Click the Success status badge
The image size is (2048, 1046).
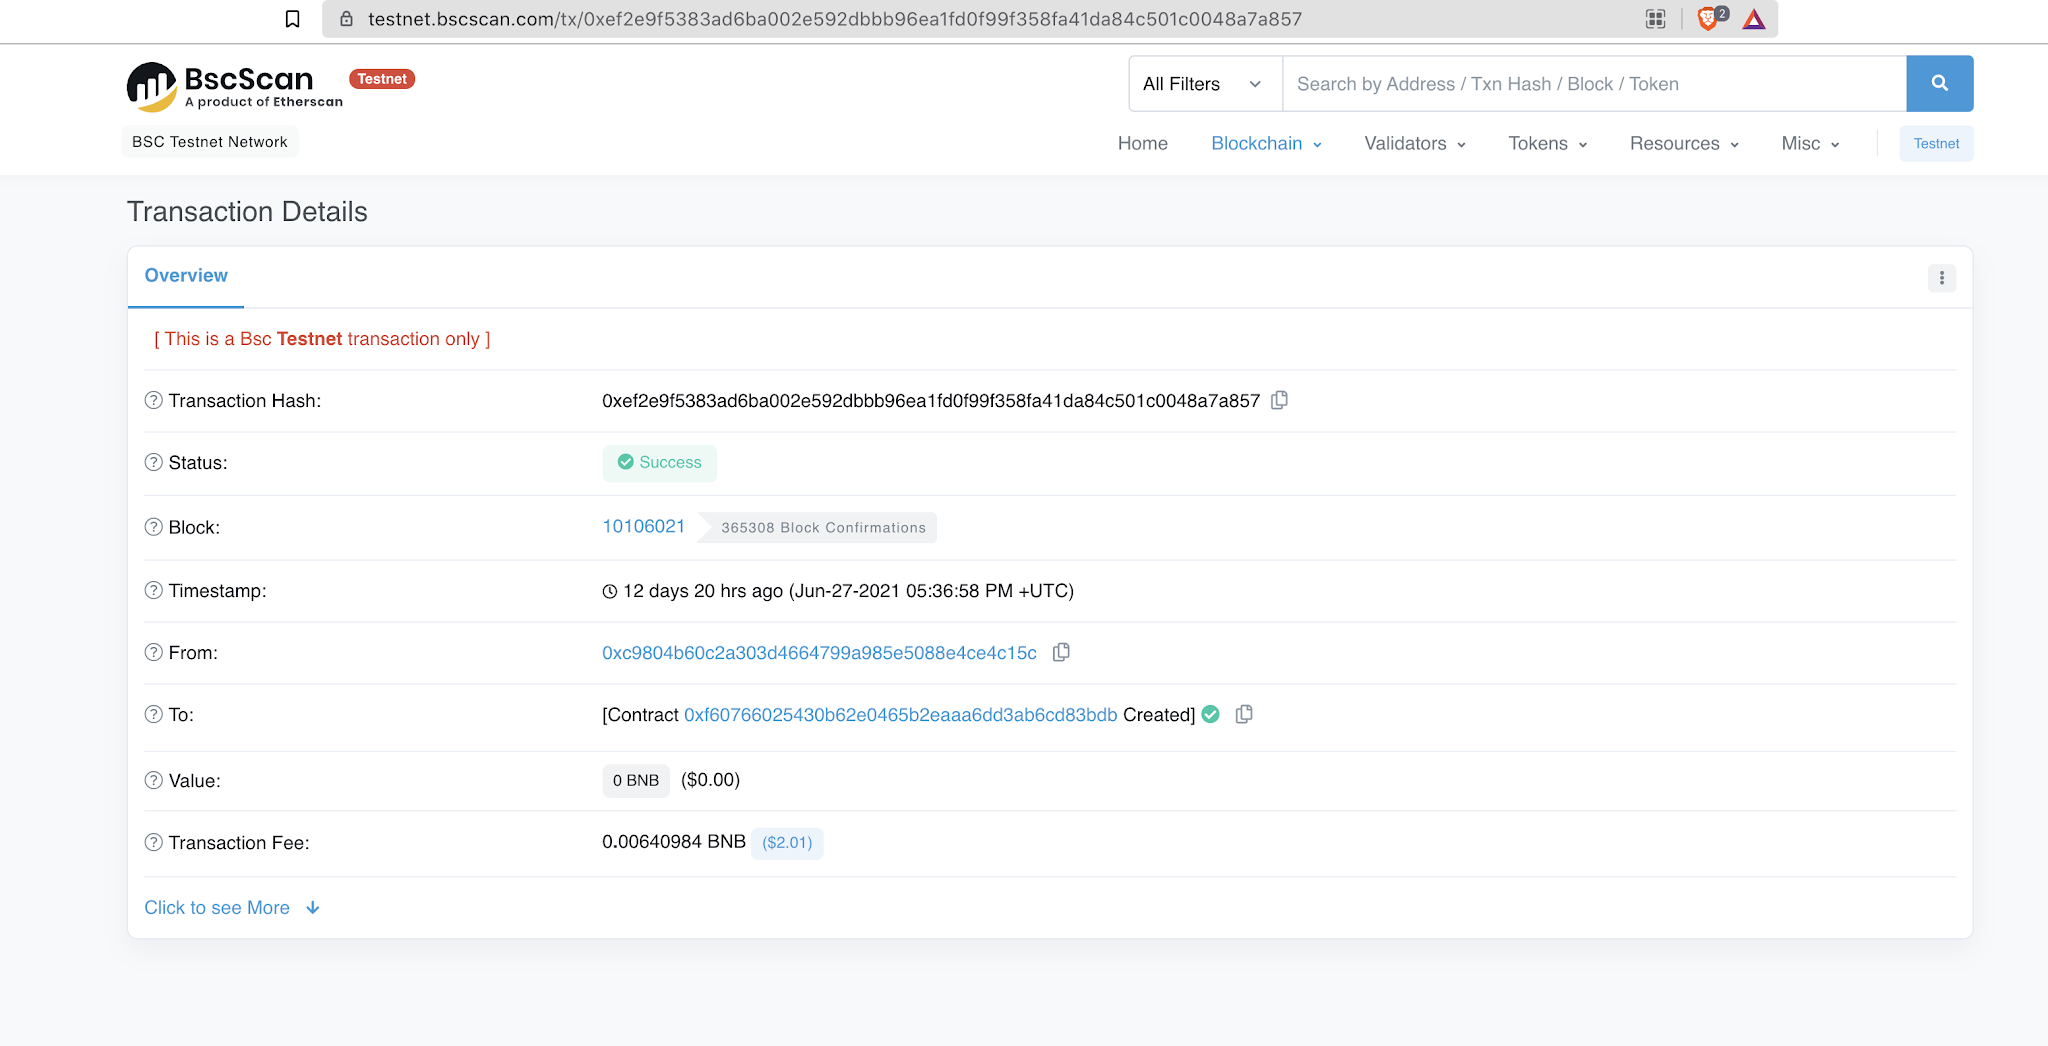click(659, 463)
